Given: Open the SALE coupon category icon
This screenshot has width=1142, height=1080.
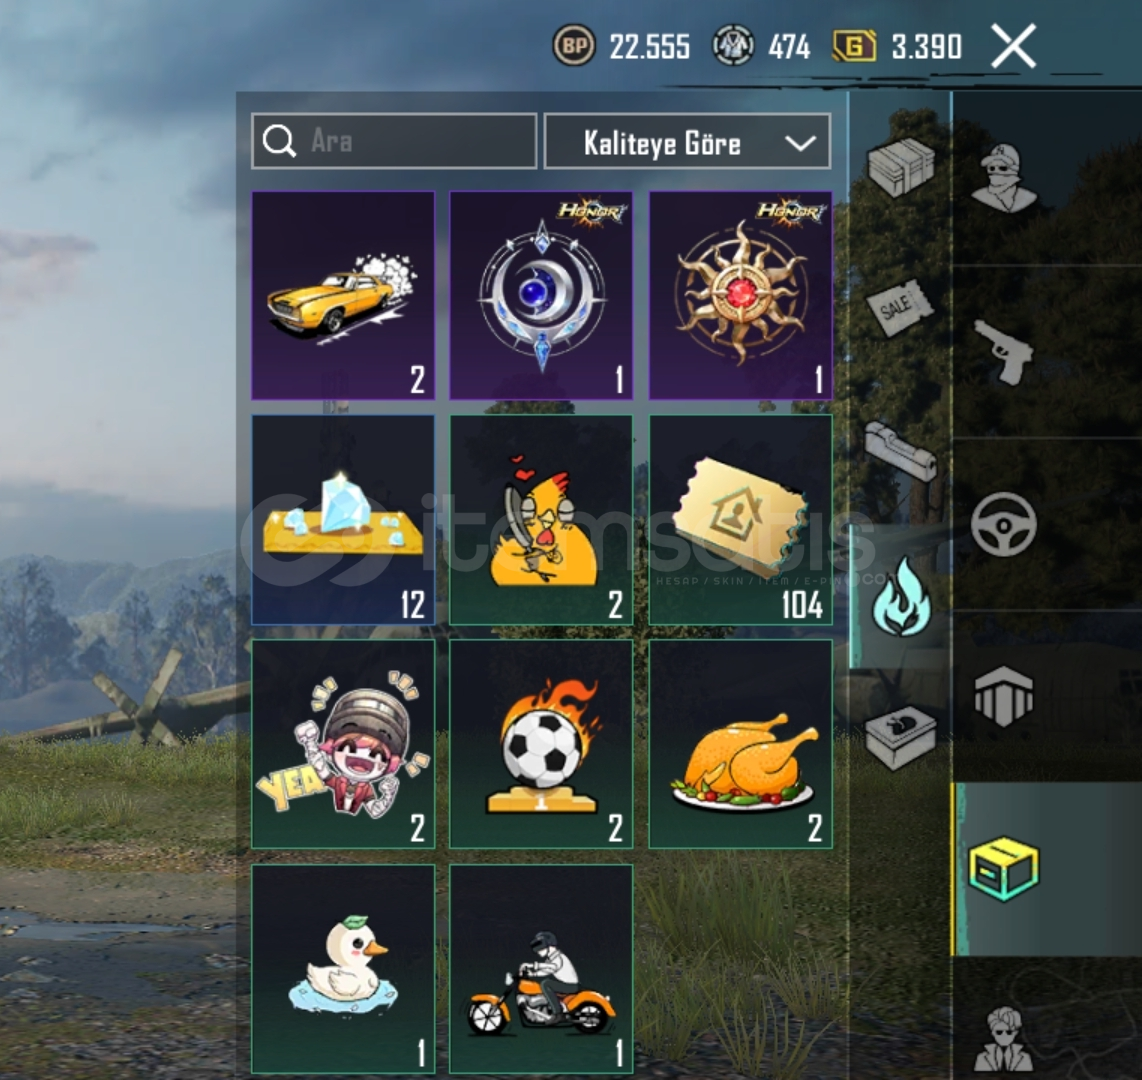Looking at the screenshot, I should [899, 307].
